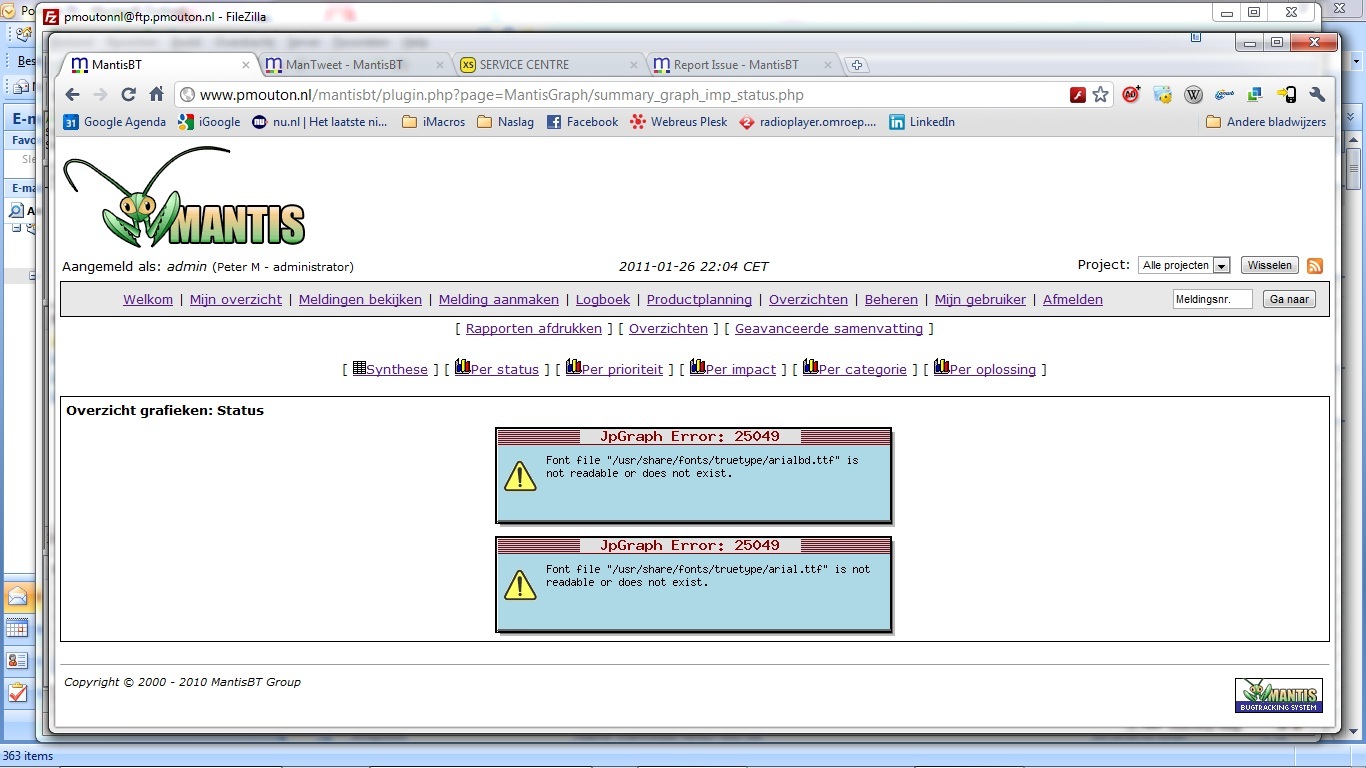Viewport: 1366px width, 768px height.
Task: Expand the Naslag bookmarks folder
Action: pos(505,122)
